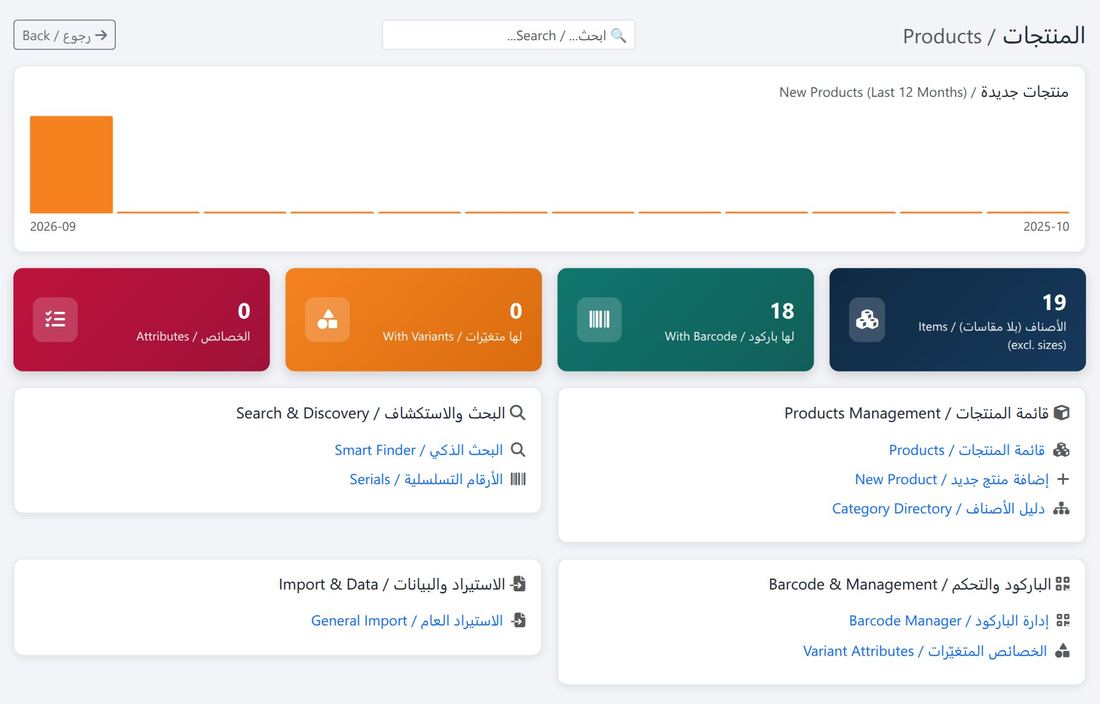
Task: Click the barcode icon beside Serials link
Action: pyautogui.click(x=518, y=479)
